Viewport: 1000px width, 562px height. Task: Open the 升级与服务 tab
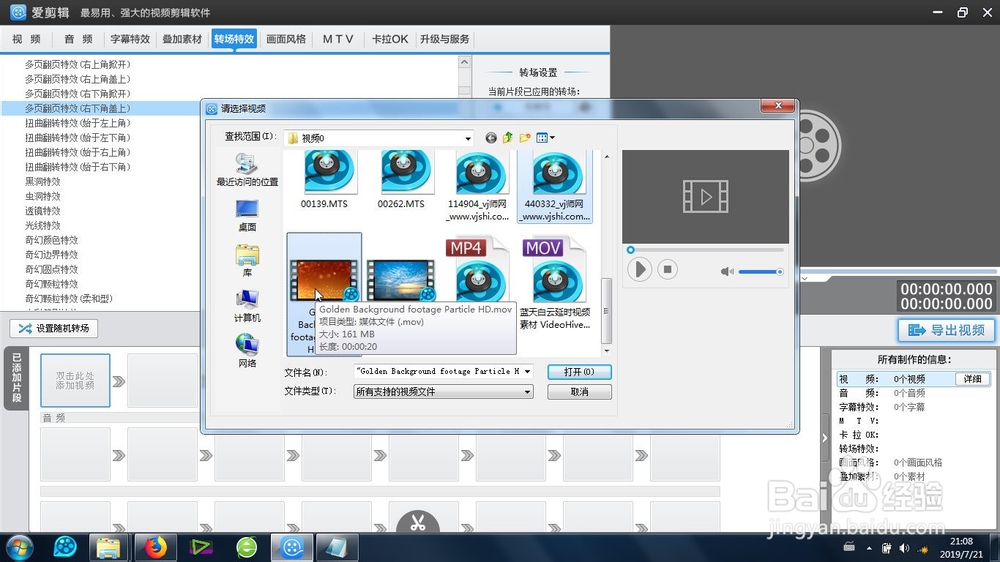(445, 39)
